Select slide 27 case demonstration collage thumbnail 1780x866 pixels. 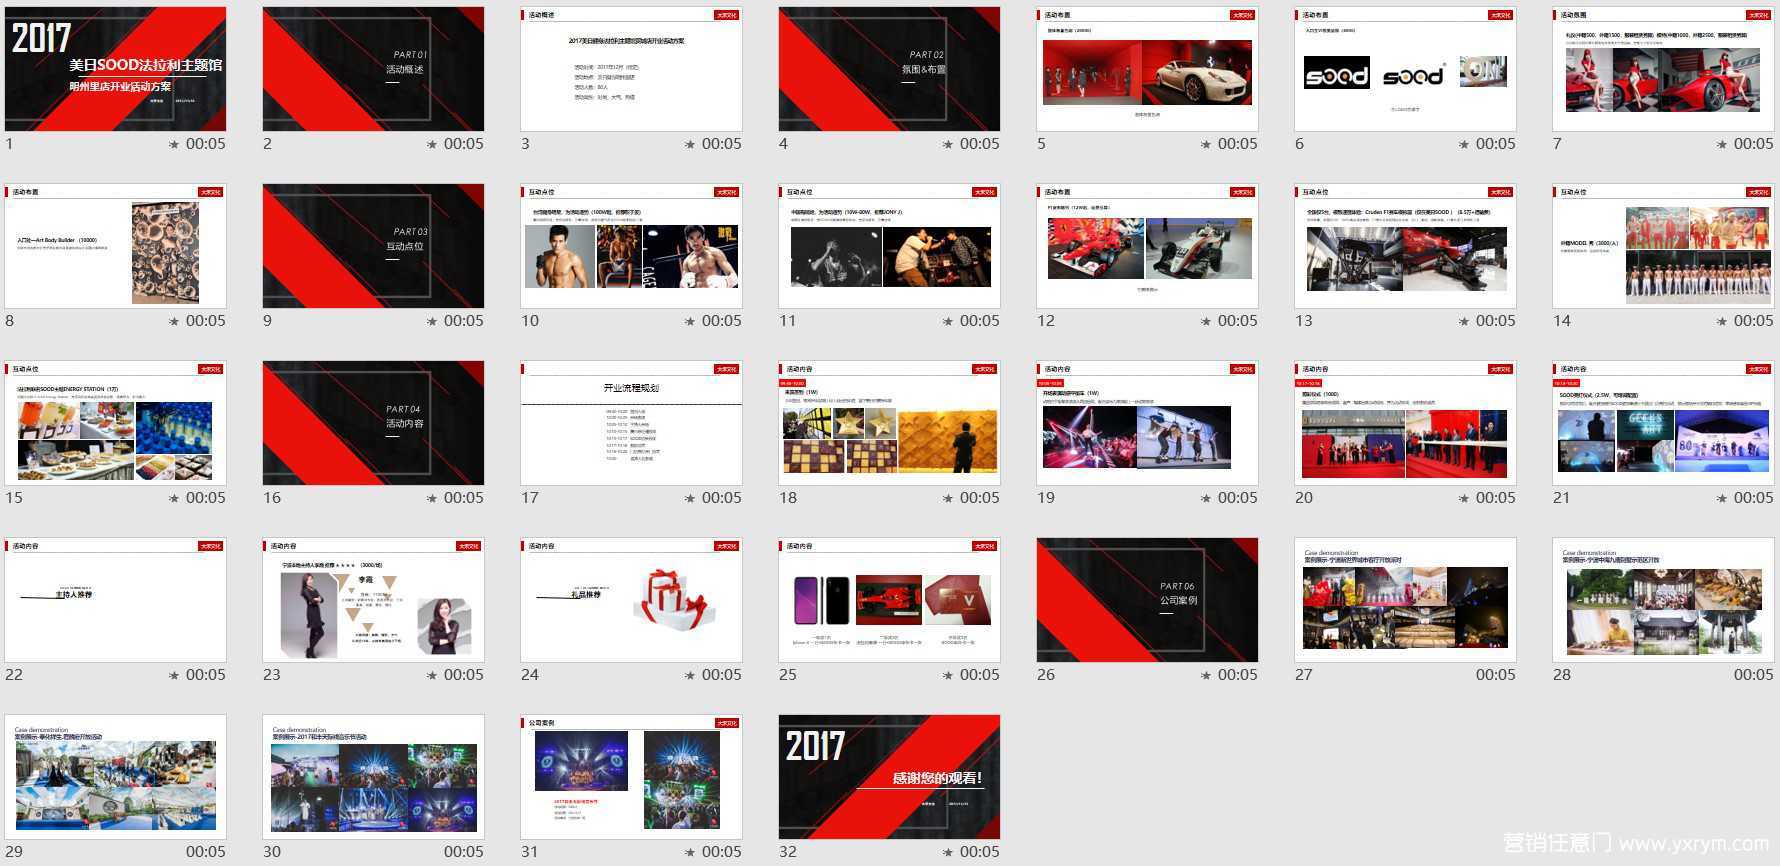point(1406,600)
